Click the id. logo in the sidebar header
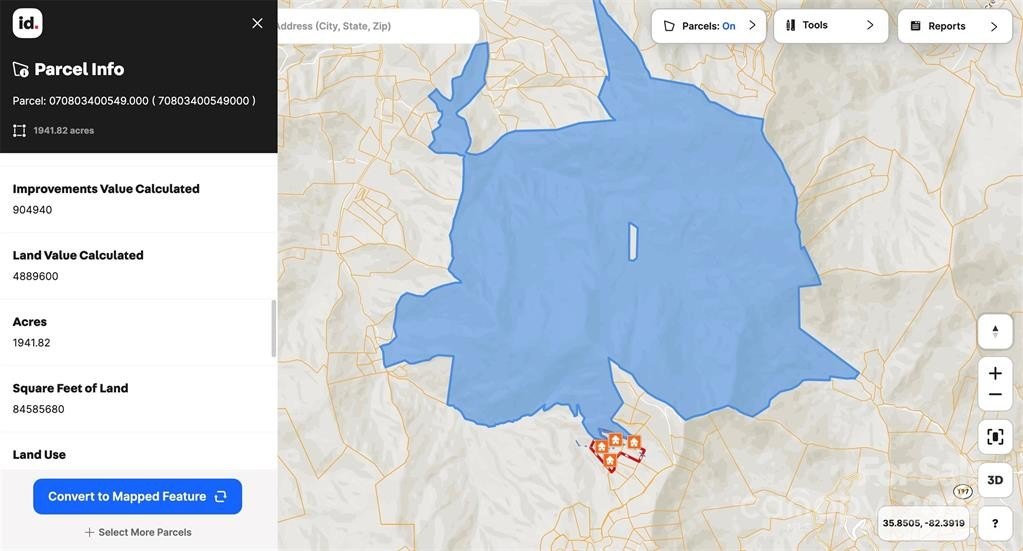This screenshot has height=551, width=1023. coord(27,23)
